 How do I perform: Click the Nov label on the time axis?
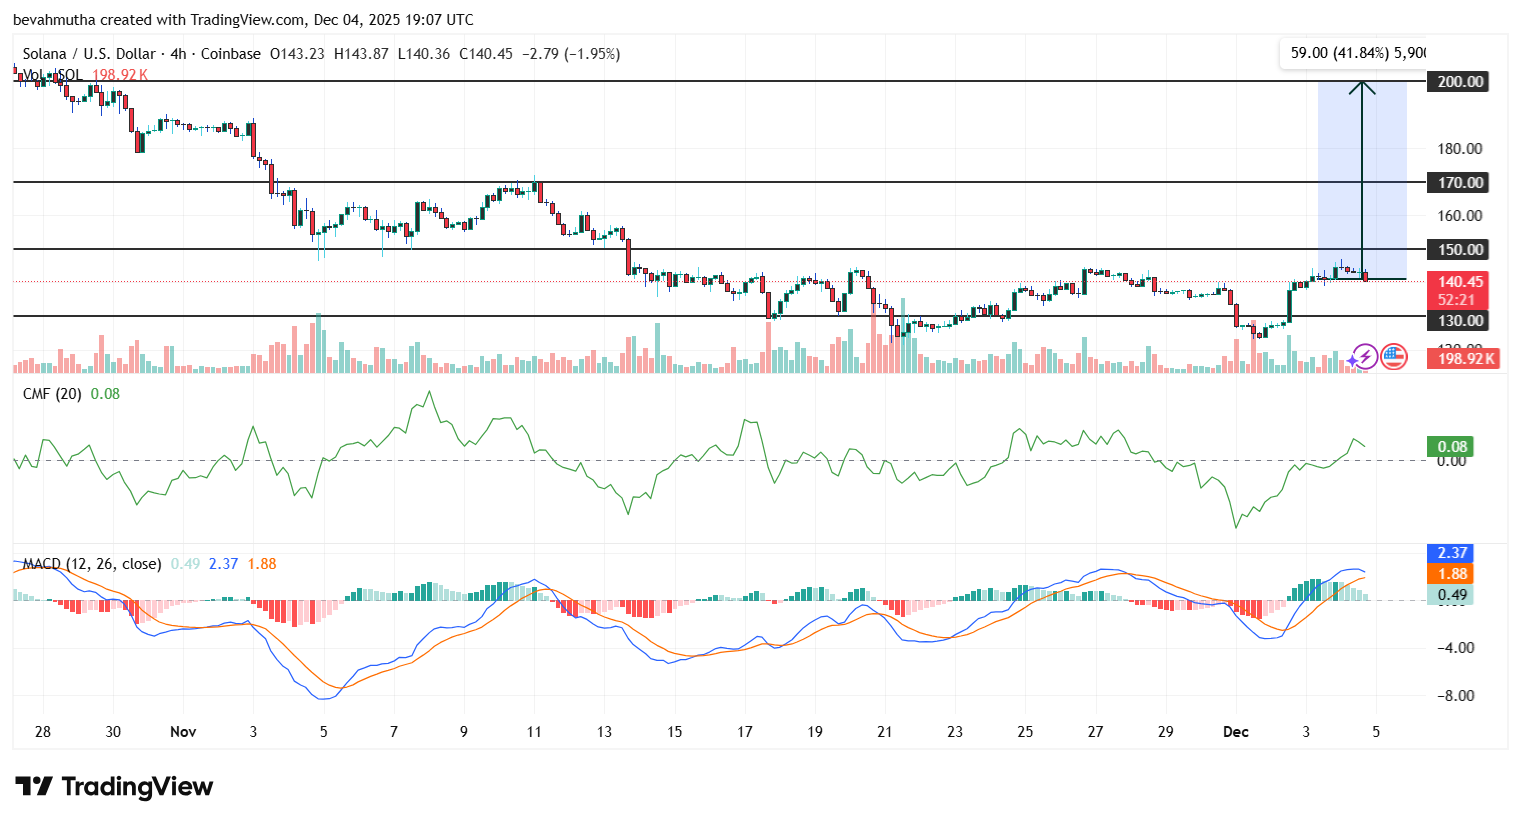(183, 732)
